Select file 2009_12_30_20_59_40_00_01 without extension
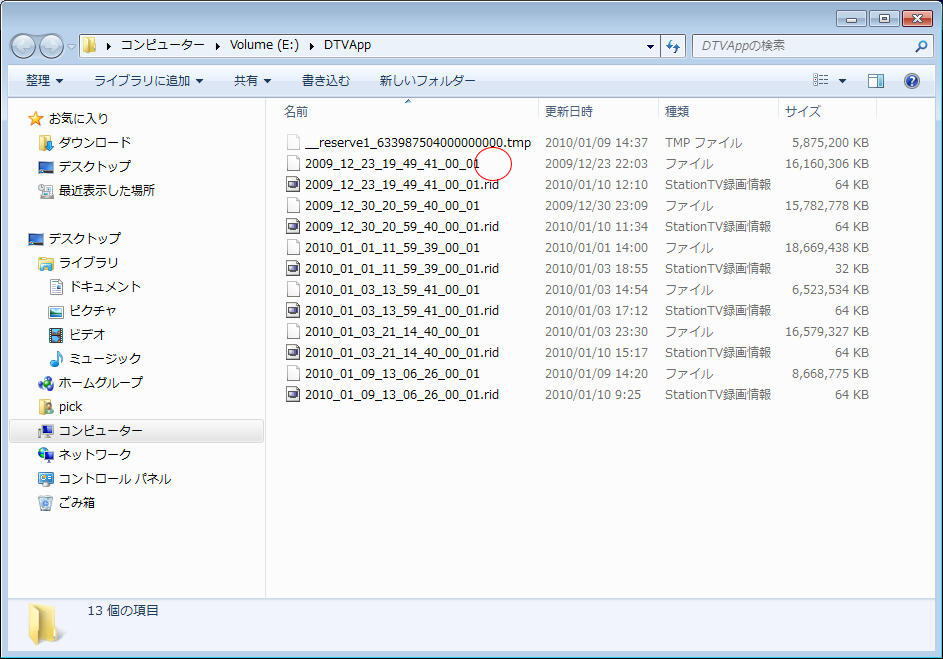The width and height of the screenshot is (943, 659). click(x=392, y=206)
